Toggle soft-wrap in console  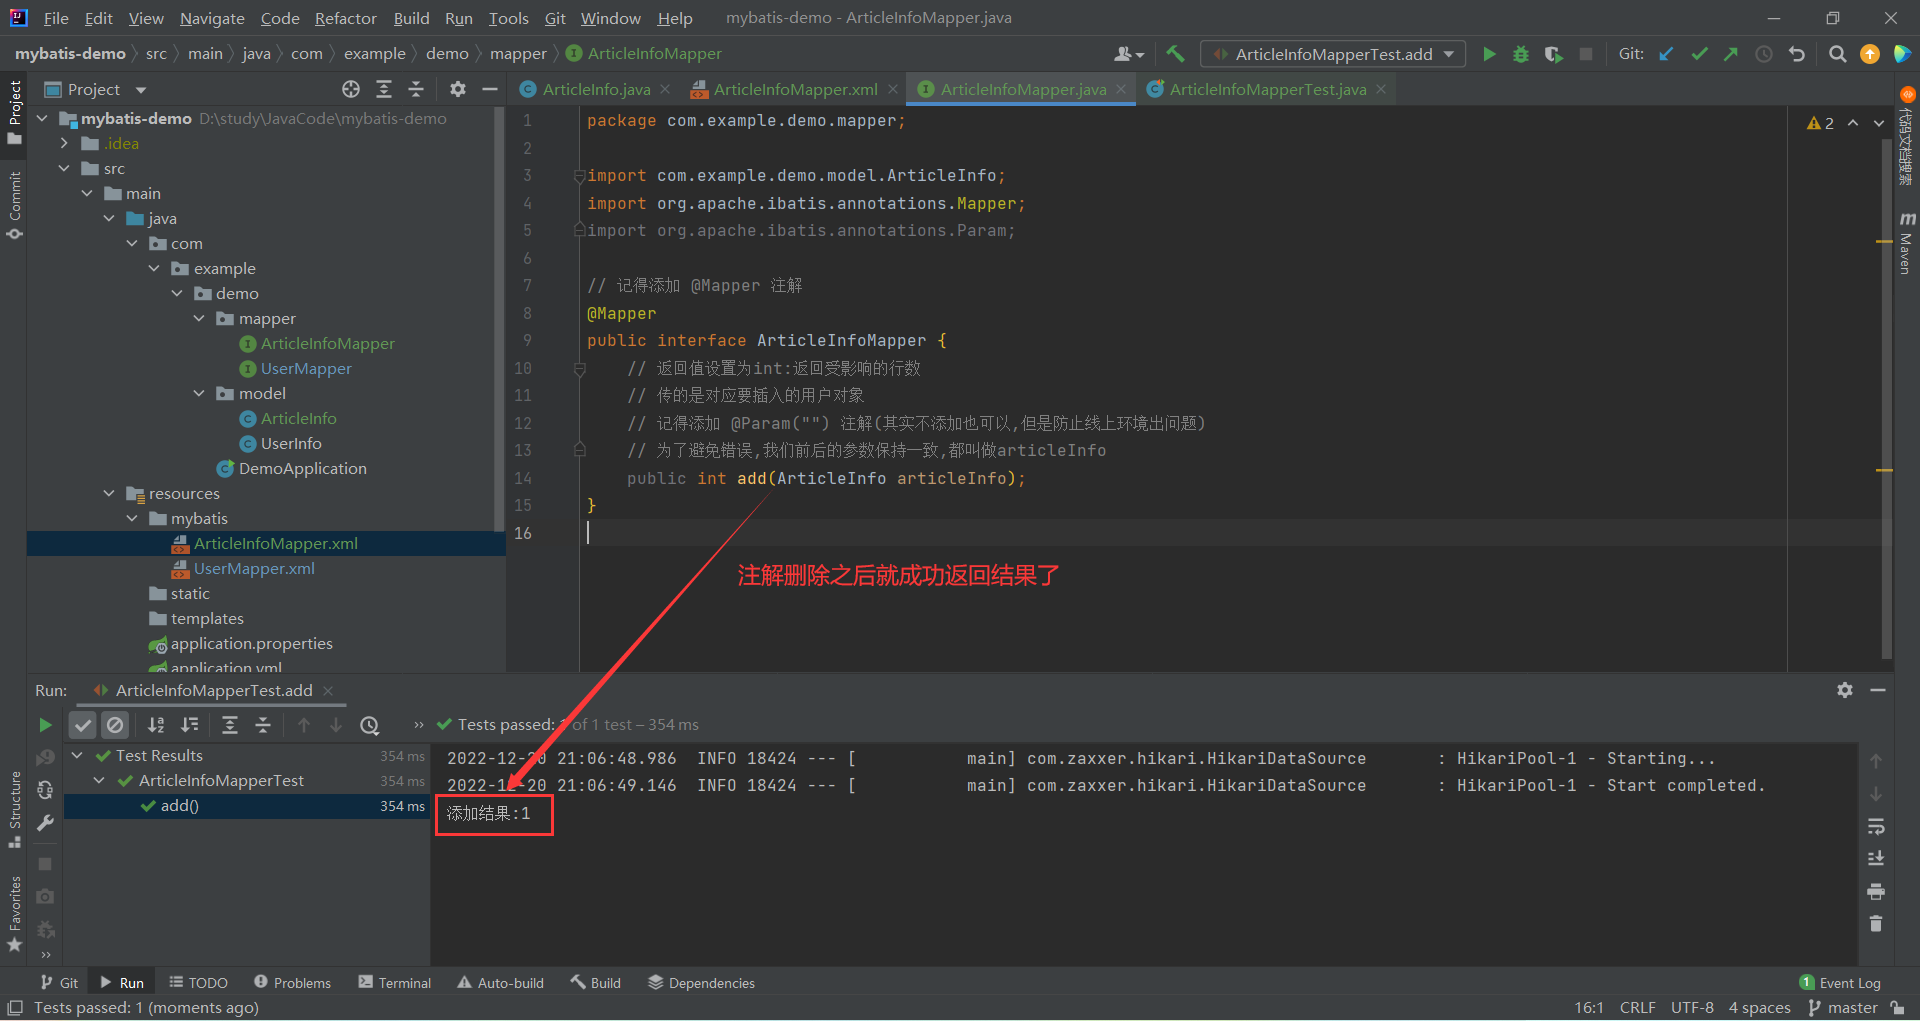pyautogui.click(x=1876, y=826)
